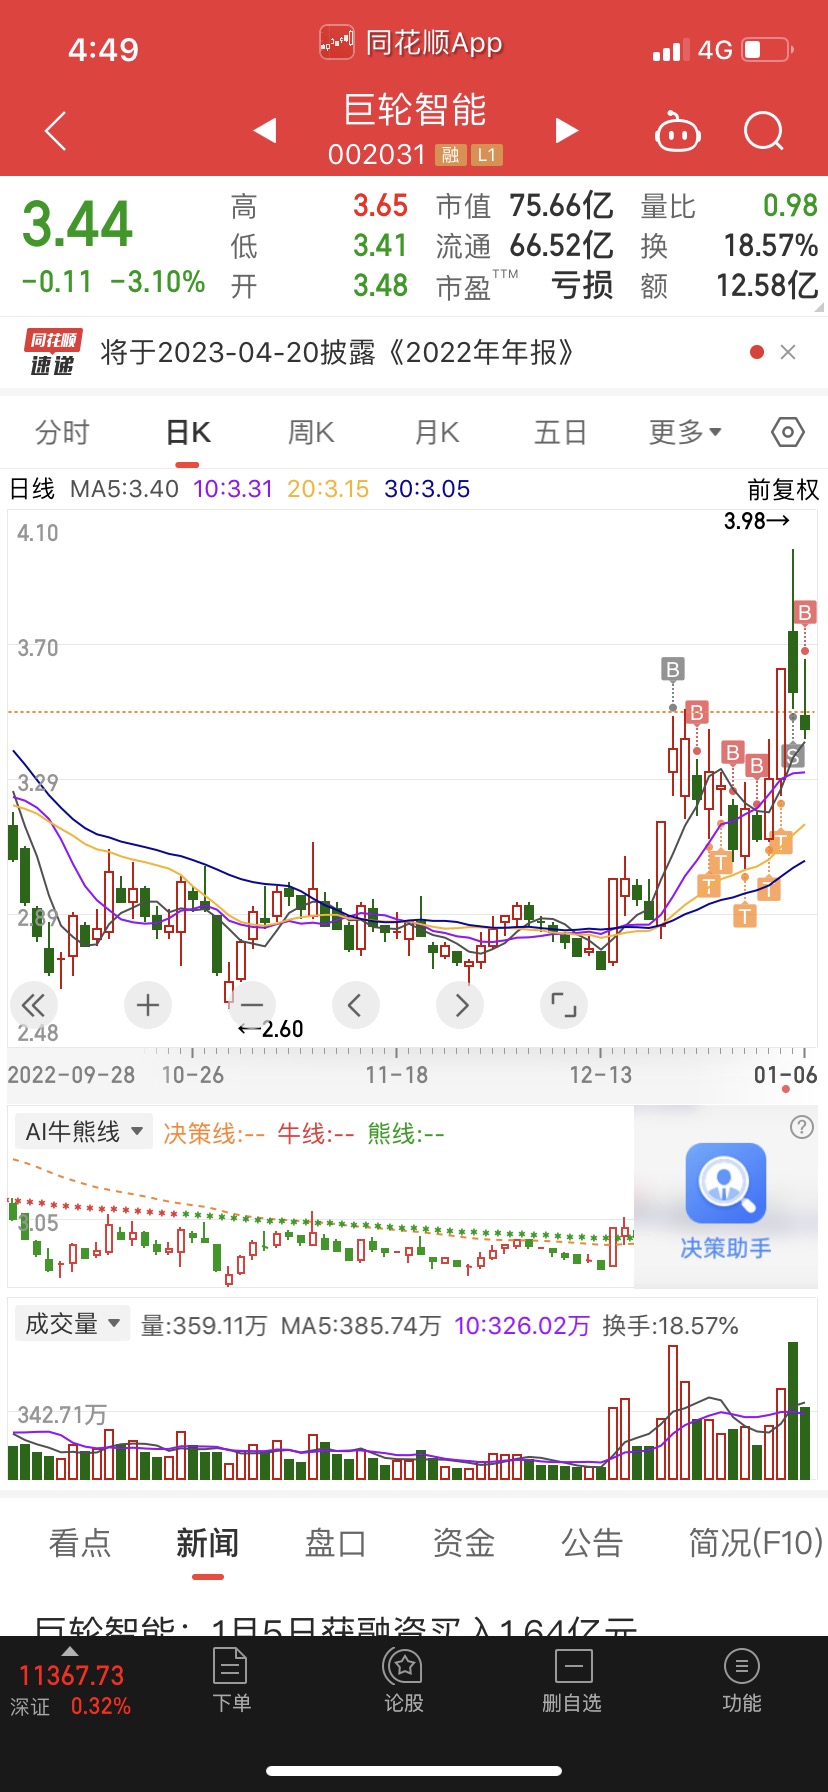
Task: Tap 量比 0.98 value
Action: point(790,206)
